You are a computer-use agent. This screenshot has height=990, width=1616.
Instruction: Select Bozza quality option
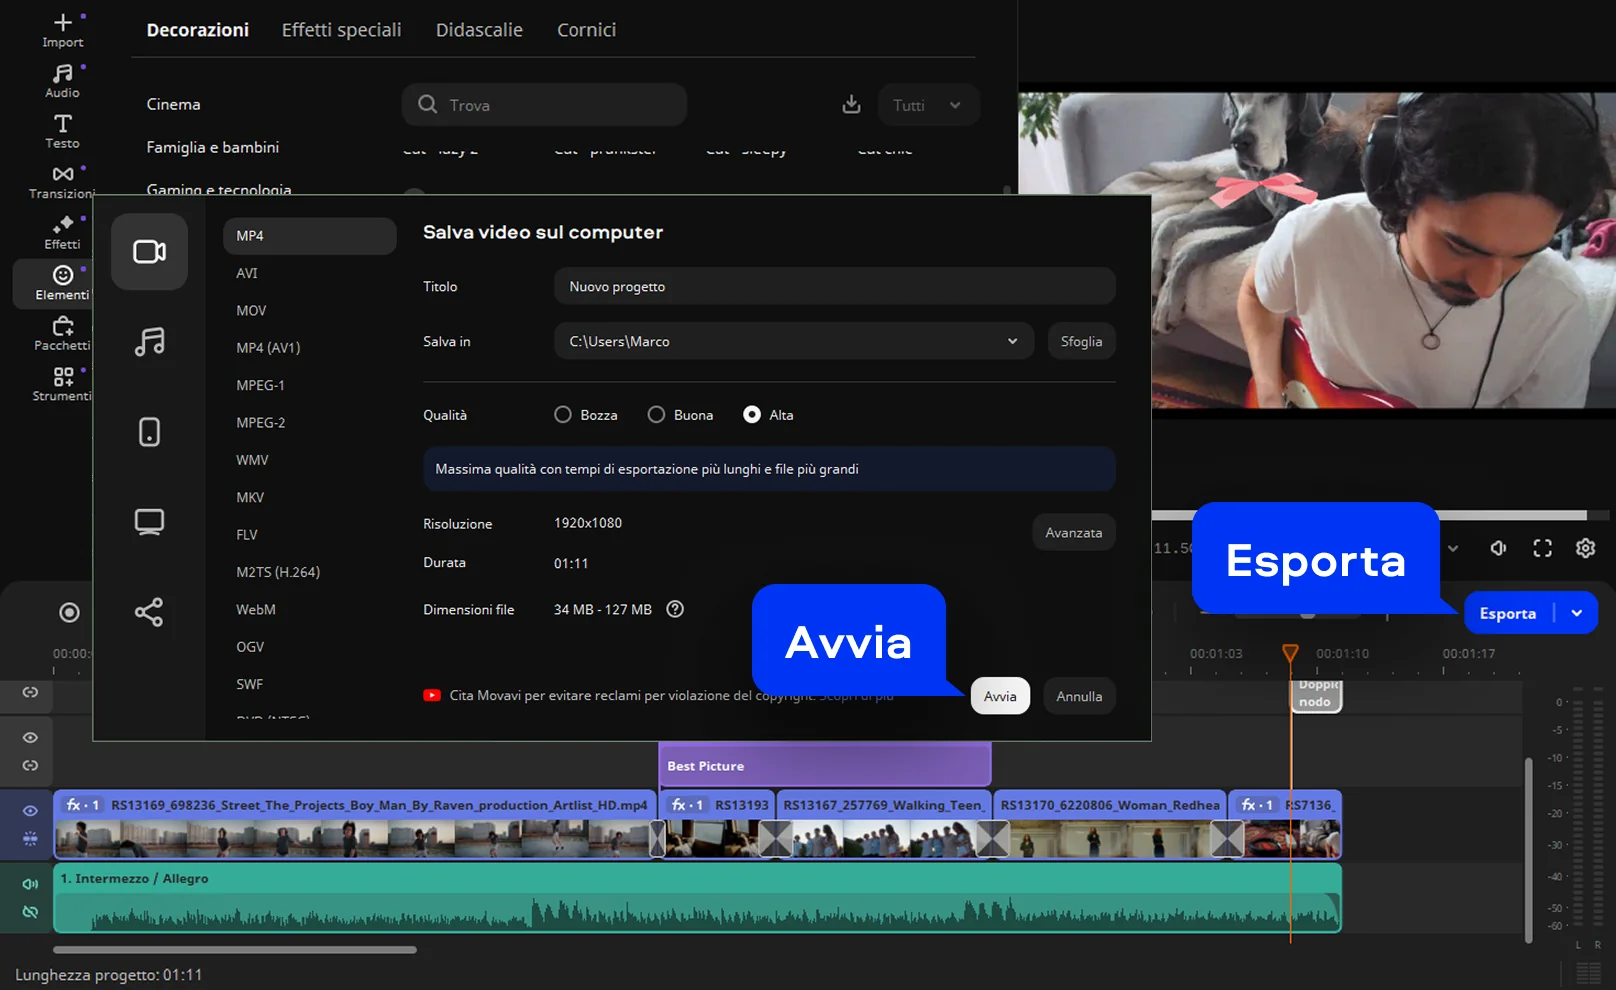[x=563, y=415]
